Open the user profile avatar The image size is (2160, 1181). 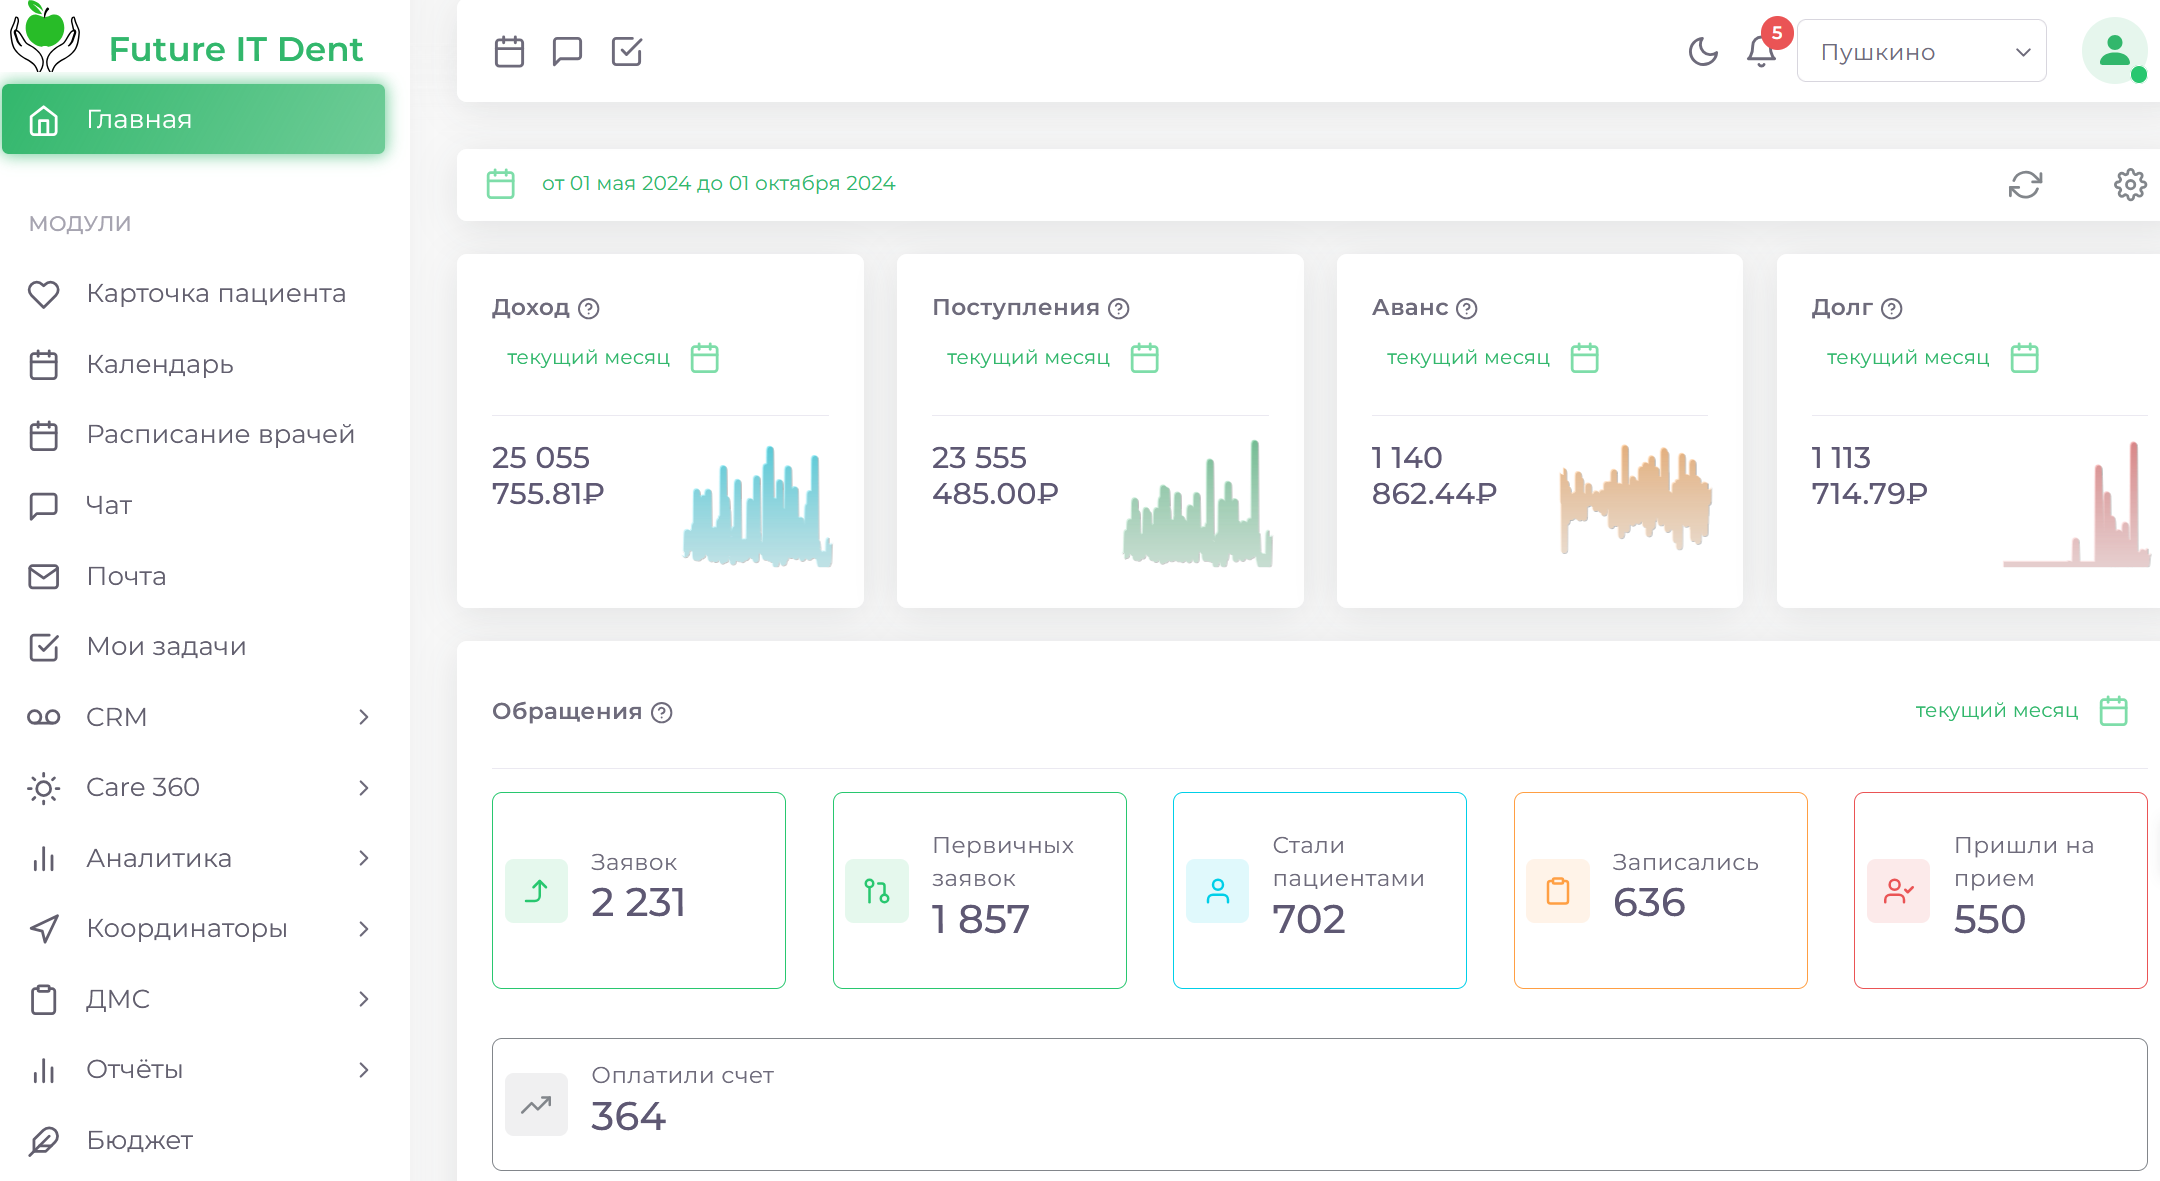click(2114, 51)
